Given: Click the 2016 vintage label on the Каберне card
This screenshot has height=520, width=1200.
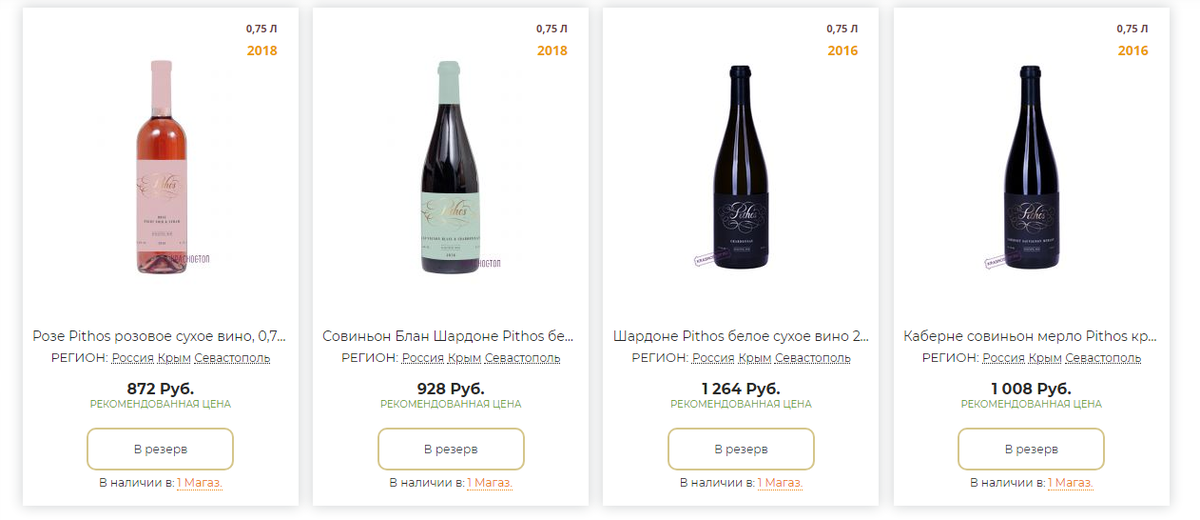Looking at the screenshot, I should [x=1133, y=51].
